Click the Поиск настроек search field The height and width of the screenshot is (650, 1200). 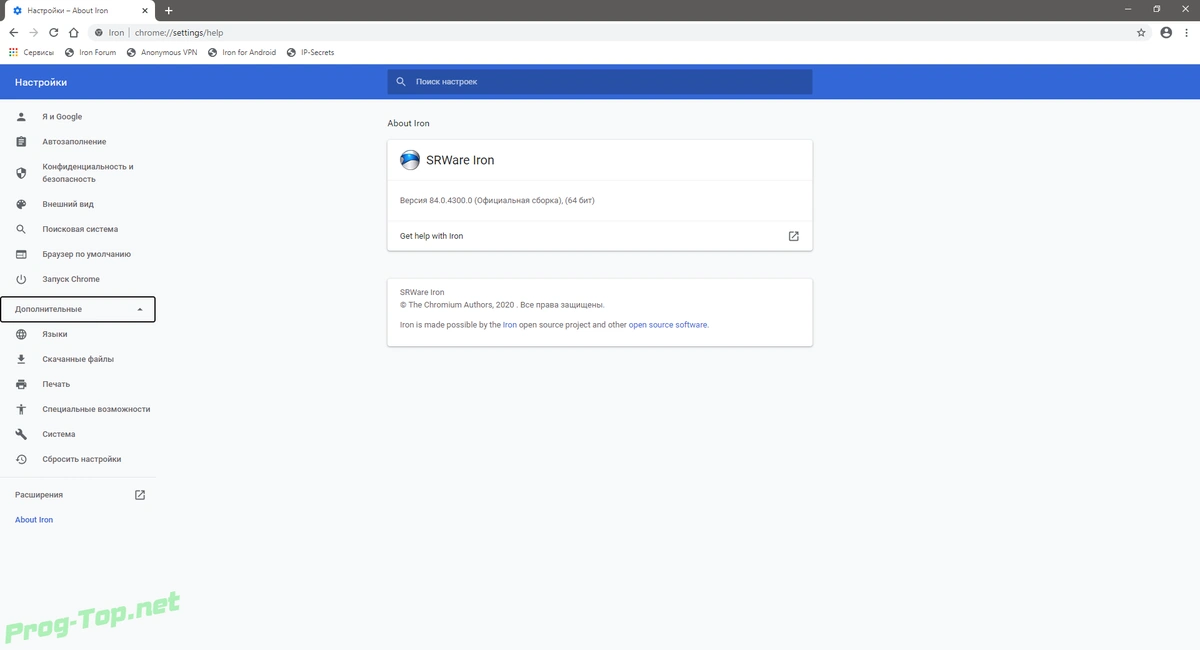coord(600,82)
